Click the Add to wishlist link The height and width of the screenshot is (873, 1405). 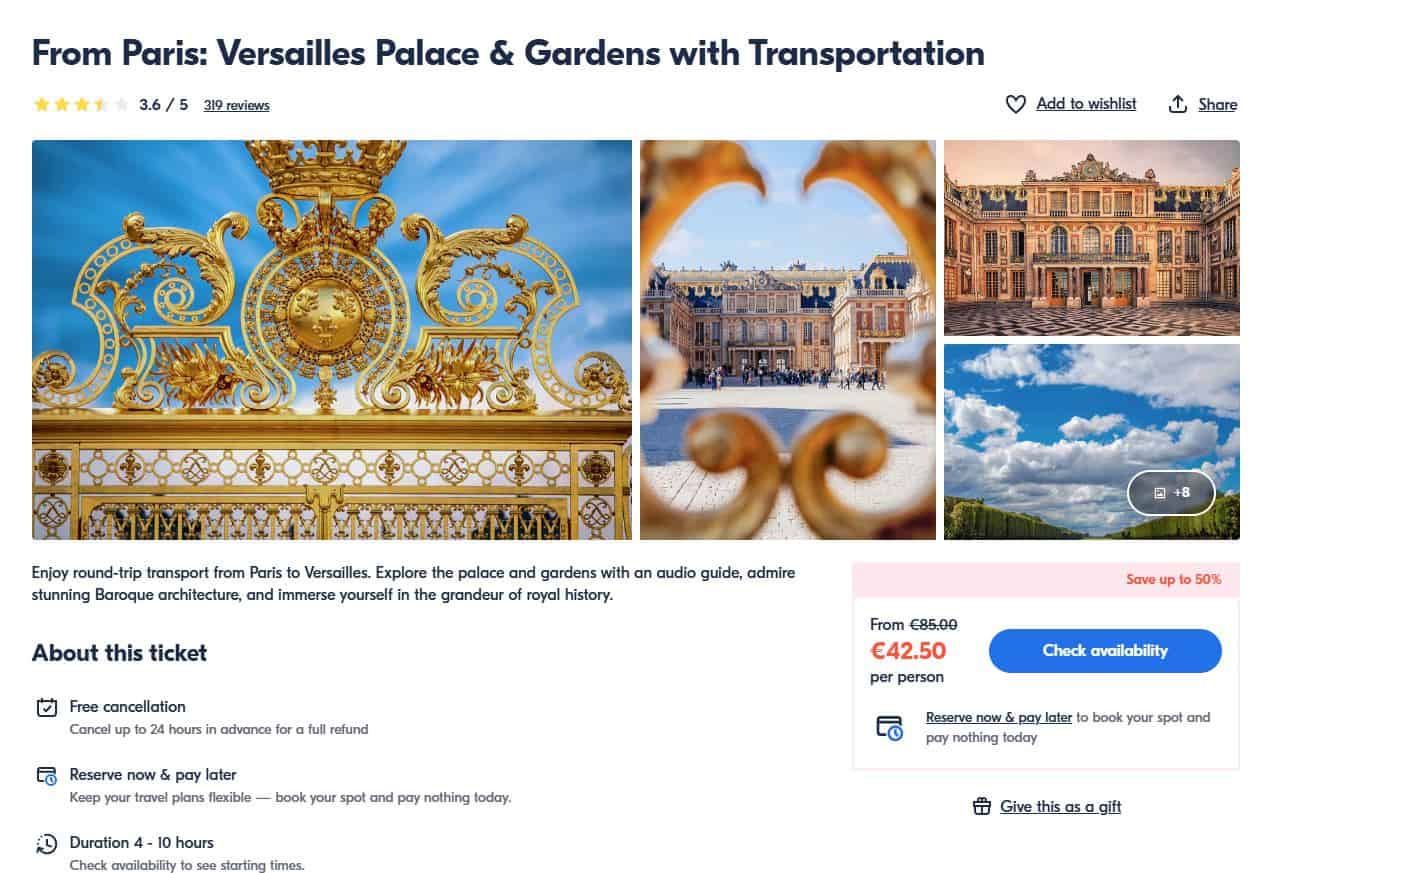tap(1086, 104)
